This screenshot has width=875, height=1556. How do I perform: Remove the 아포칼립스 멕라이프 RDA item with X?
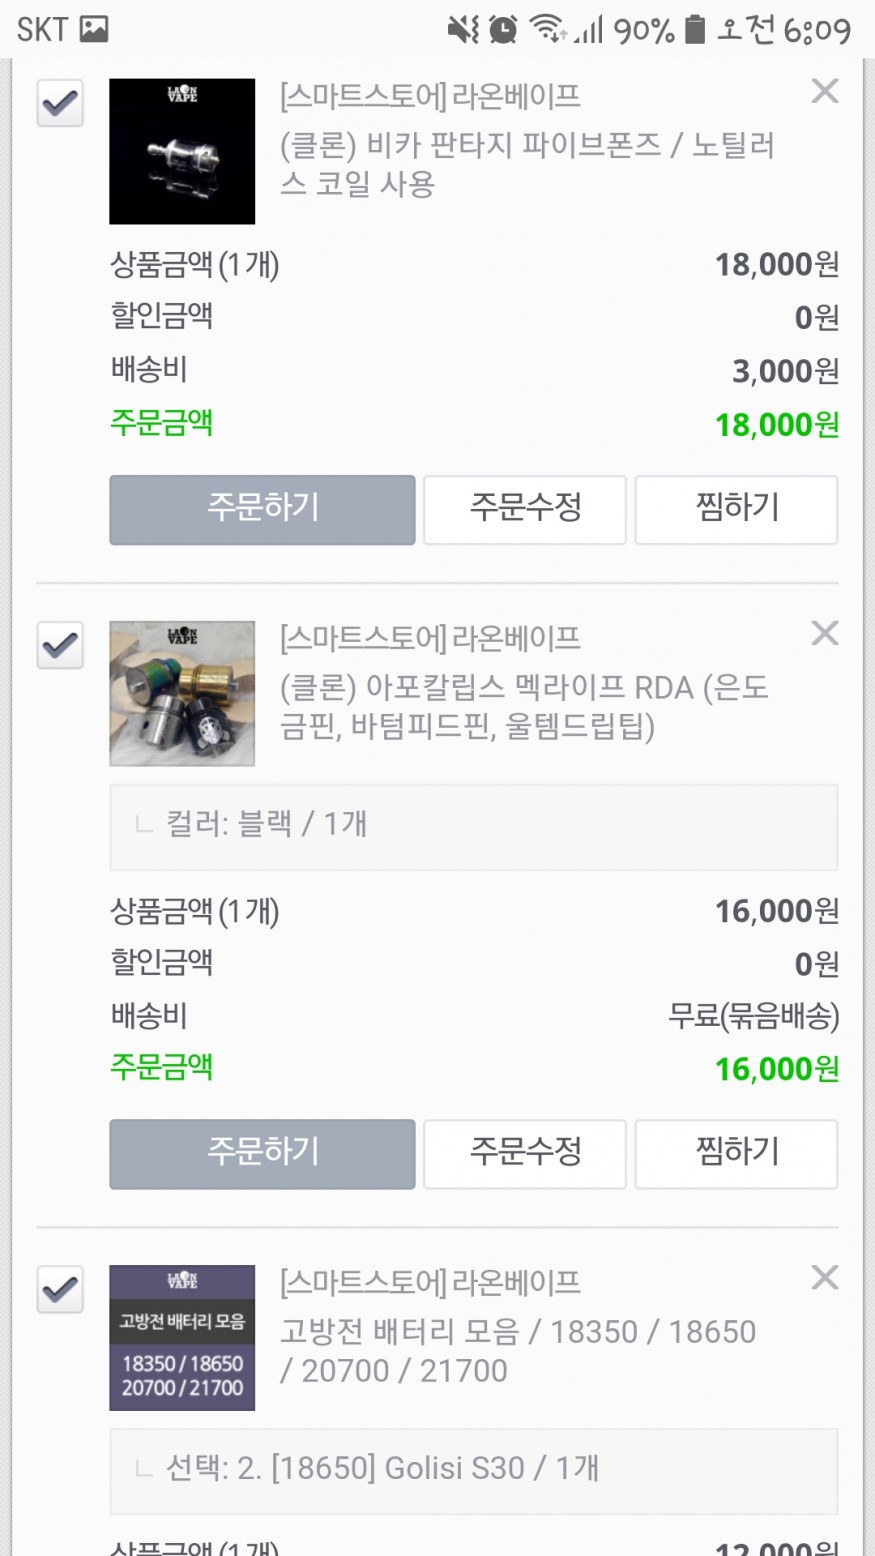coord(824,633)
